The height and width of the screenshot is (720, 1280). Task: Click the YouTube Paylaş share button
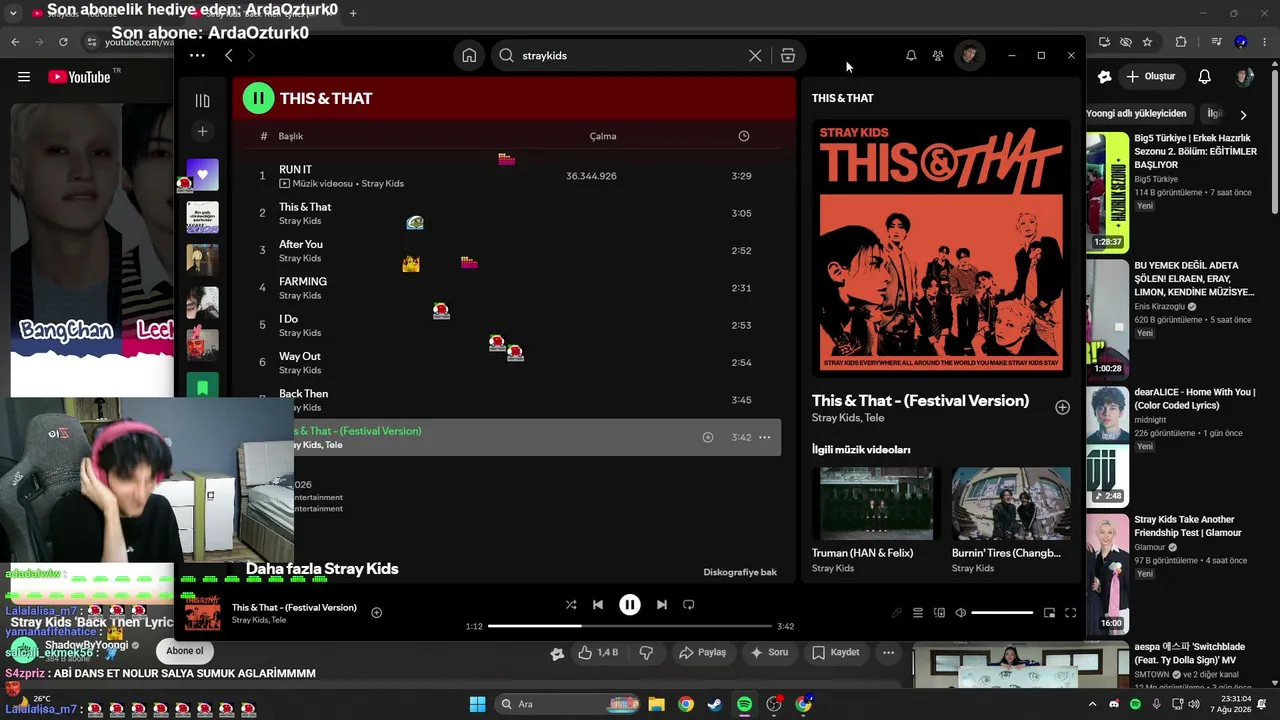point(702,653)
